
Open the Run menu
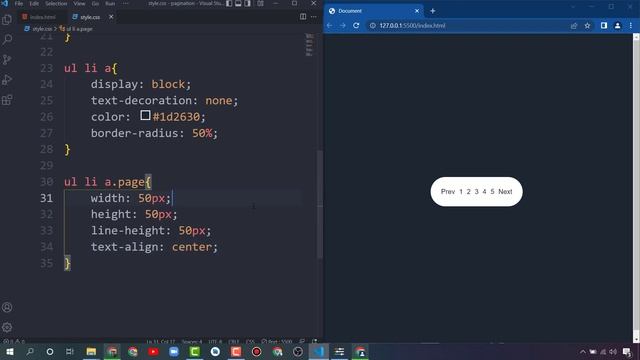110,3
